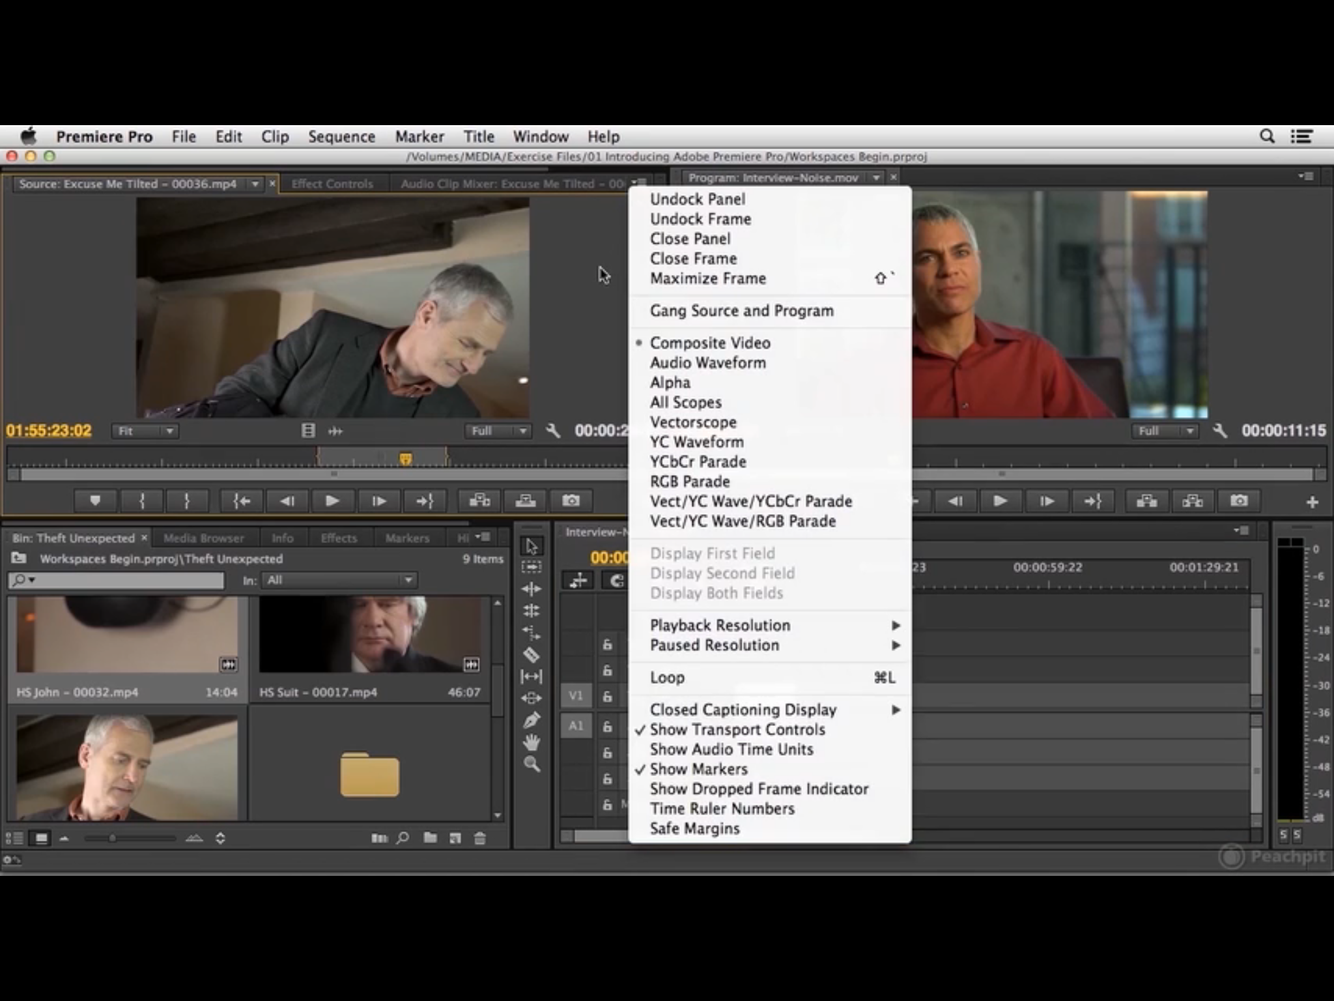
Task: Mark Out point in Source monitor
Action: (x=187, y=501)
